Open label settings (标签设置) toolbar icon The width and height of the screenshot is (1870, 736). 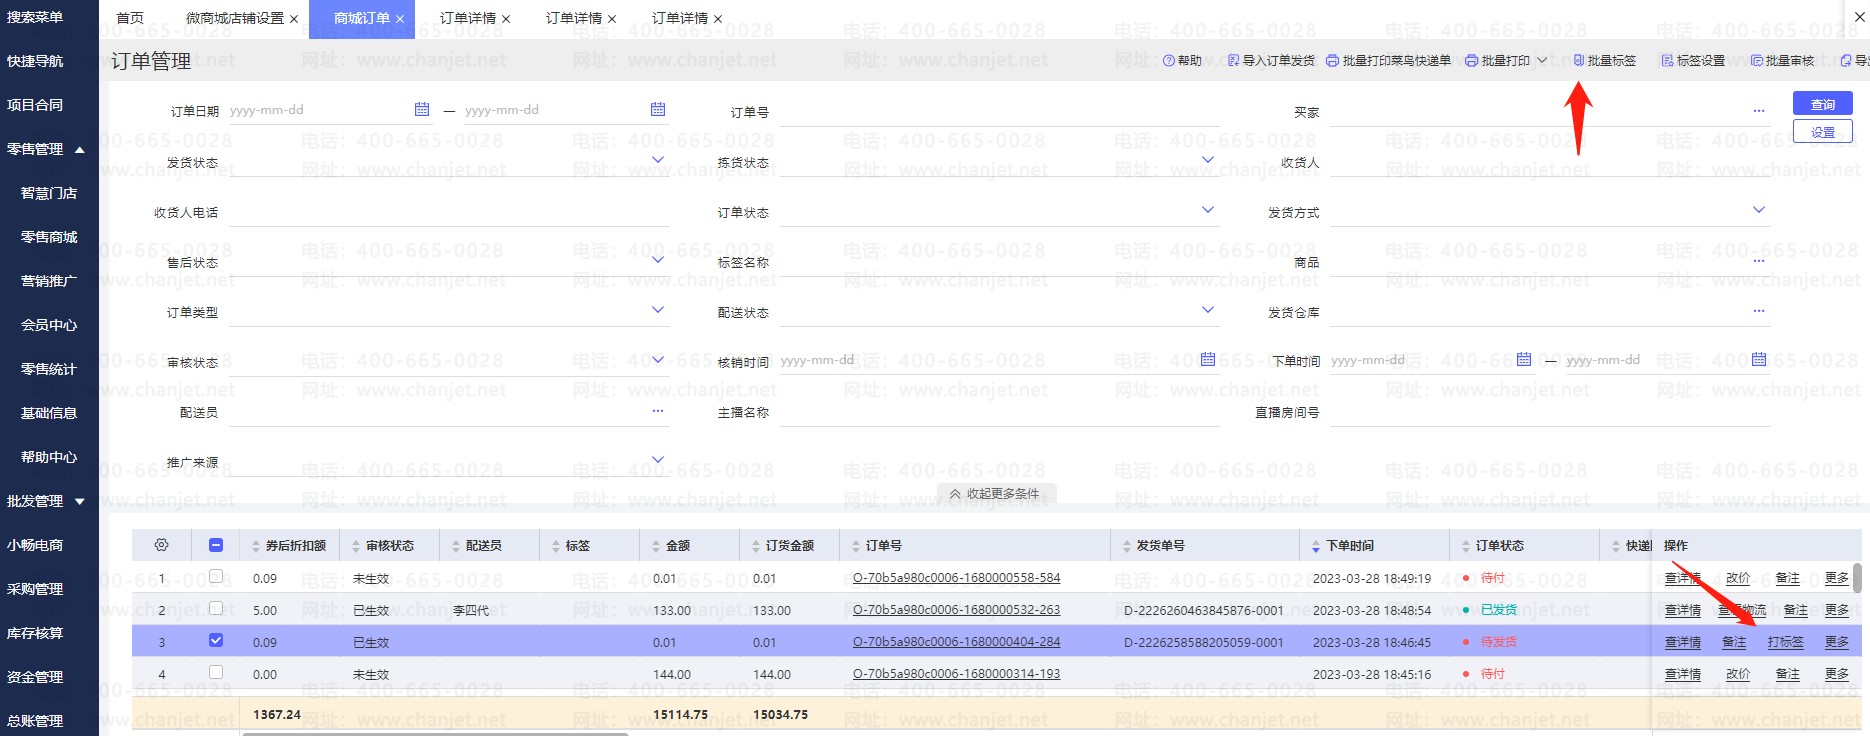[x=1667, y=61]
